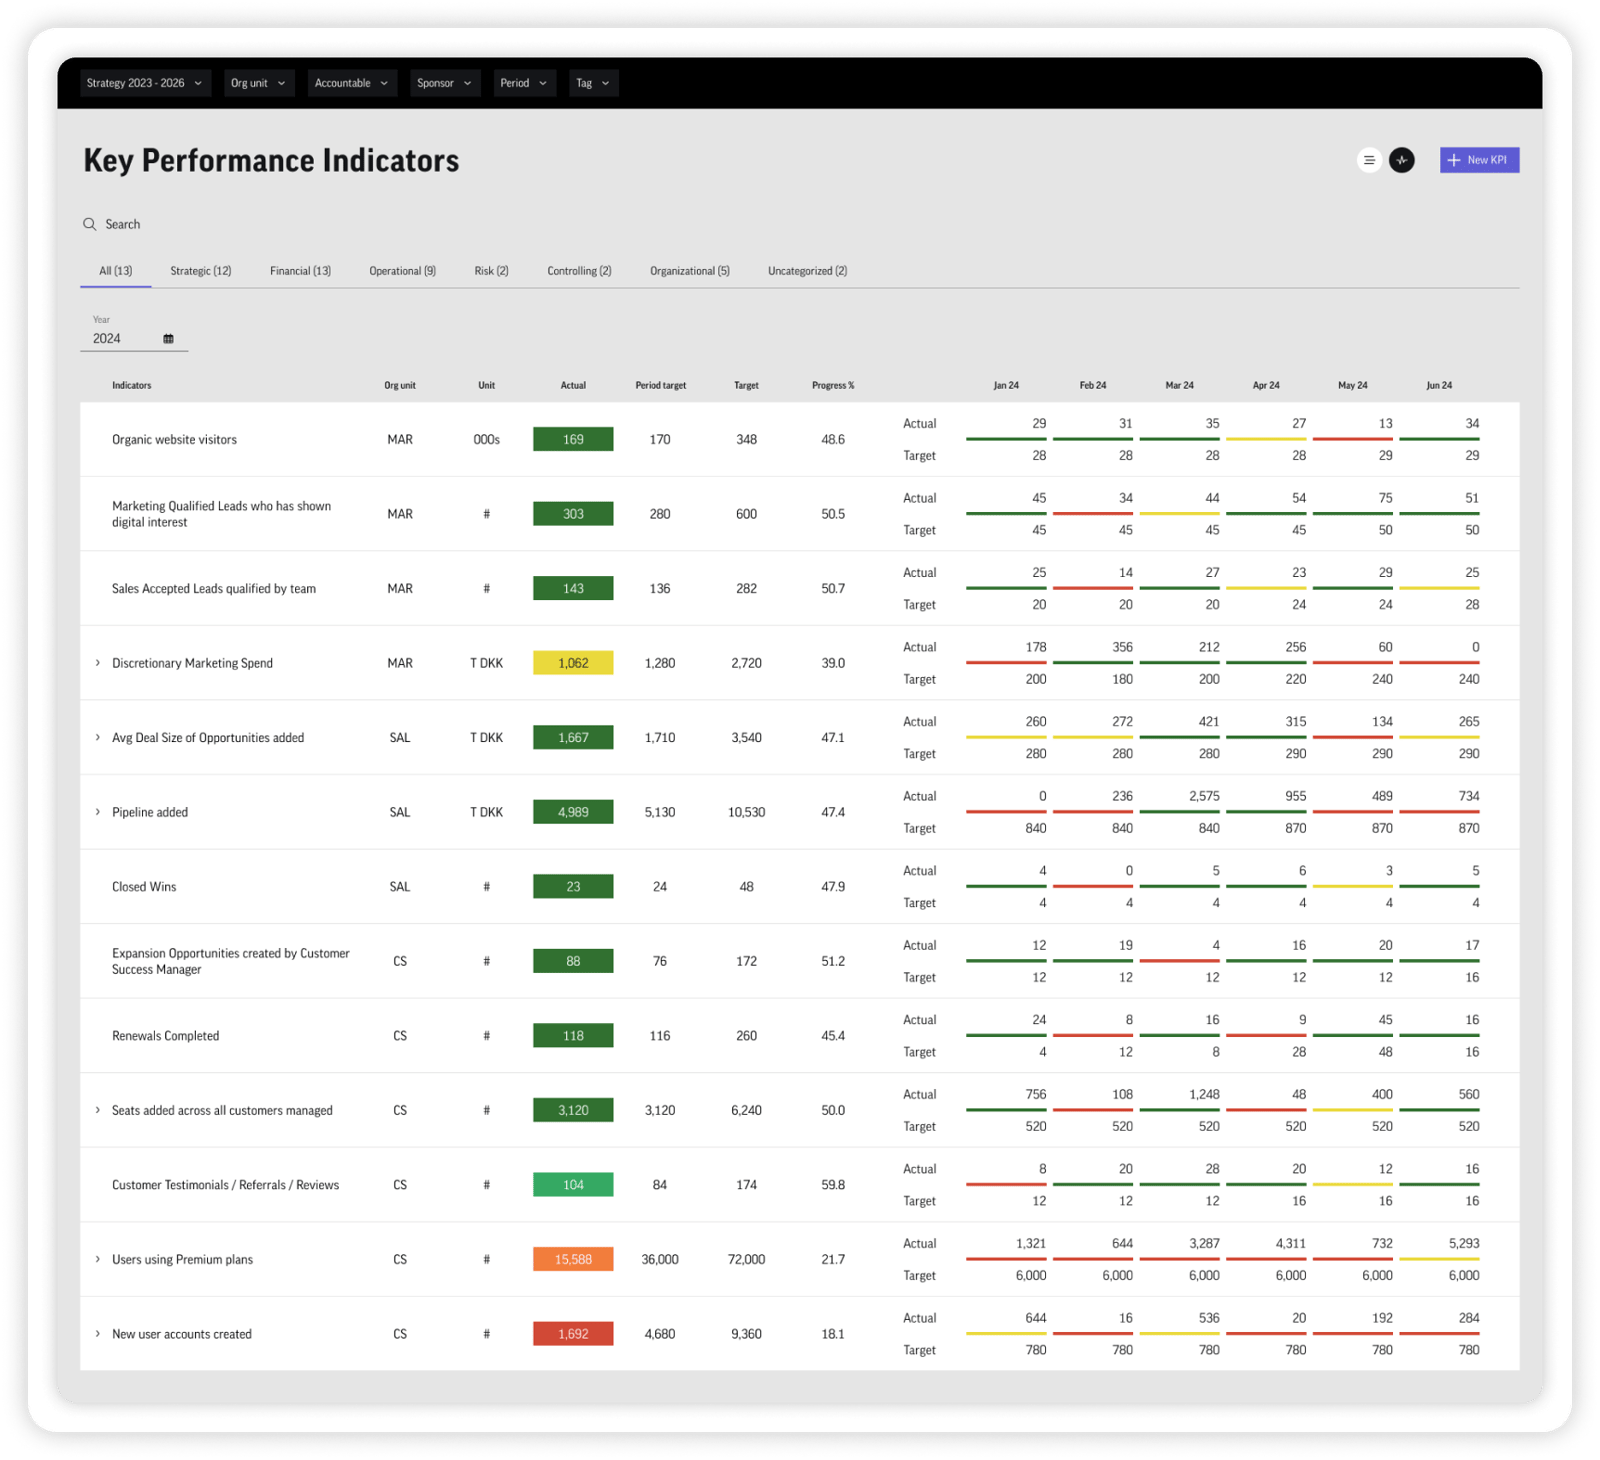The width and height of the screenshot is (1600, 1460).
Task: Click the New KPI button
Action: point(1479,160)
